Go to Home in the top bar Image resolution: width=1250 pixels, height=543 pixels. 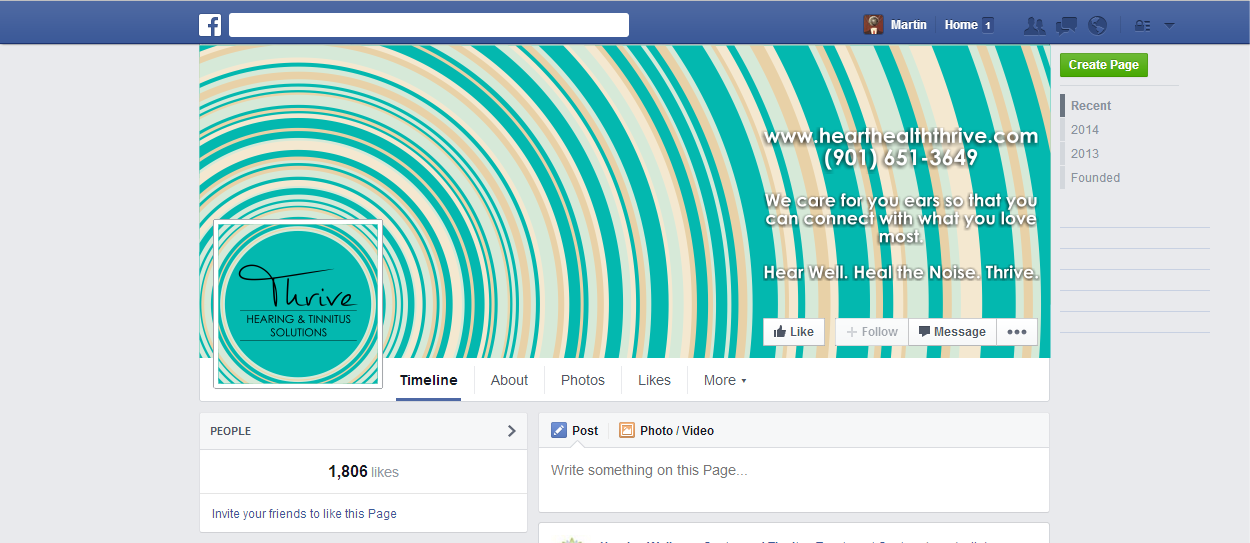[x=961, y=25]
